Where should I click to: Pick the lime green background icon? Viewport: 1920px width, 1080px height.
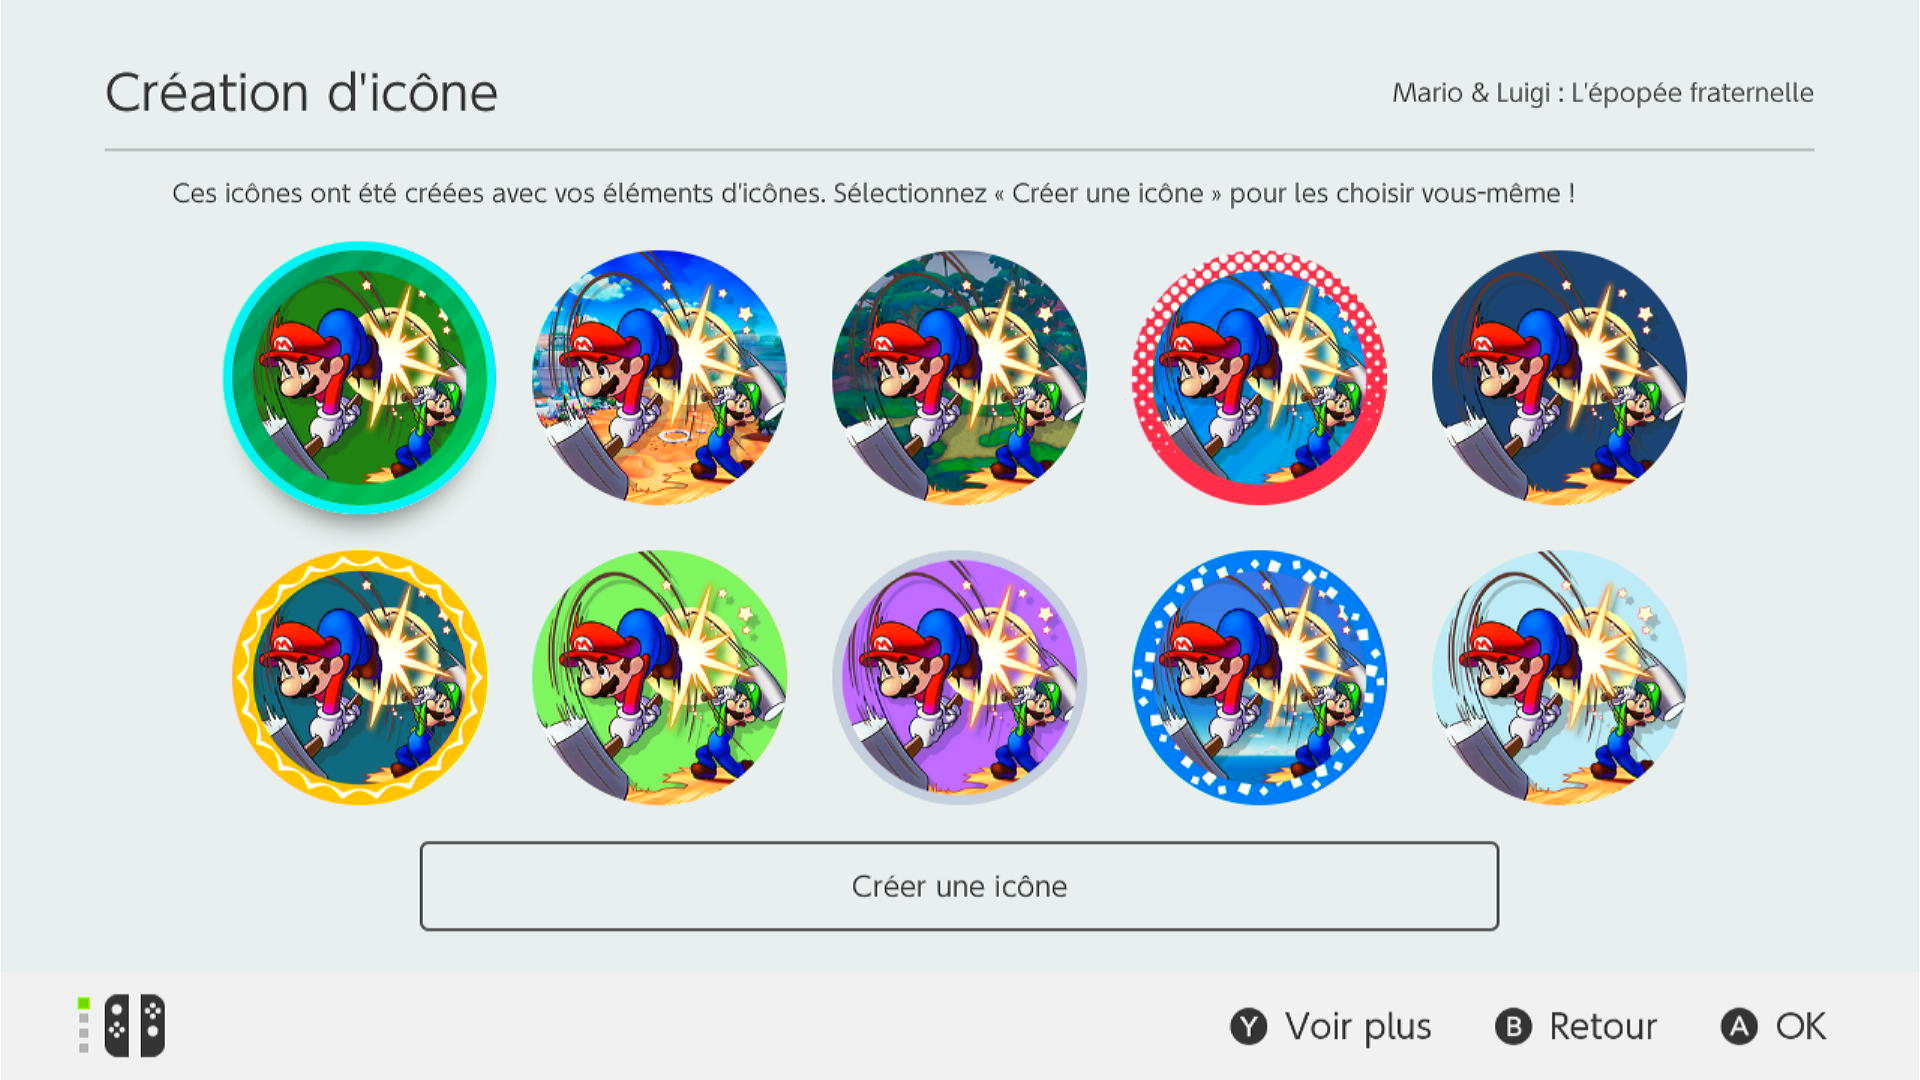659,678
